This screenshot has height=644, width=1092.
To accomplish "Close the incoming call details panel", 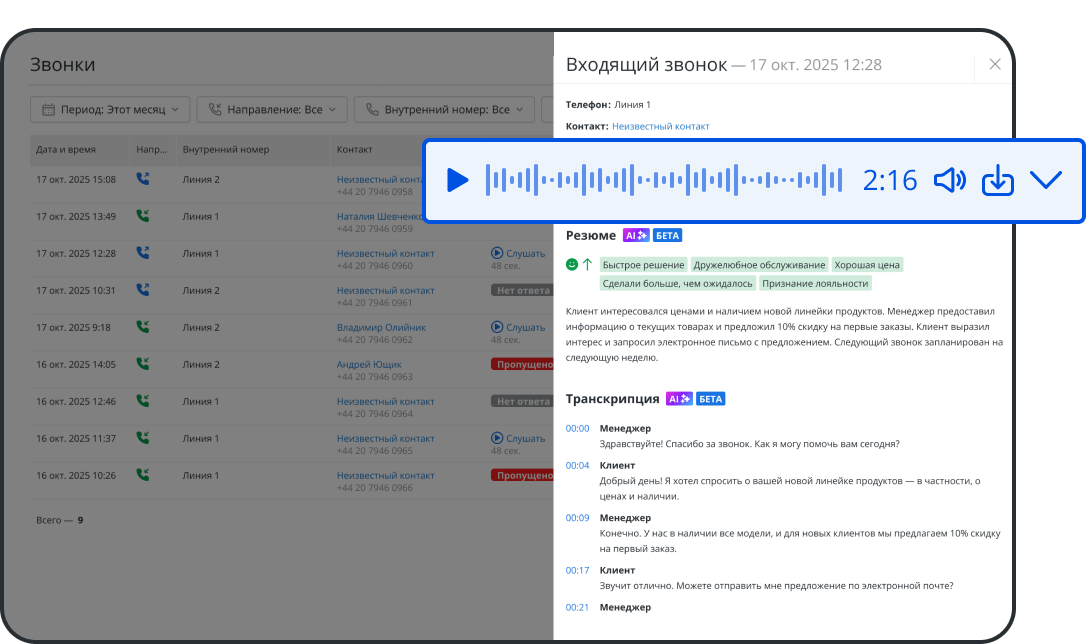I will [x=994, y=64].
